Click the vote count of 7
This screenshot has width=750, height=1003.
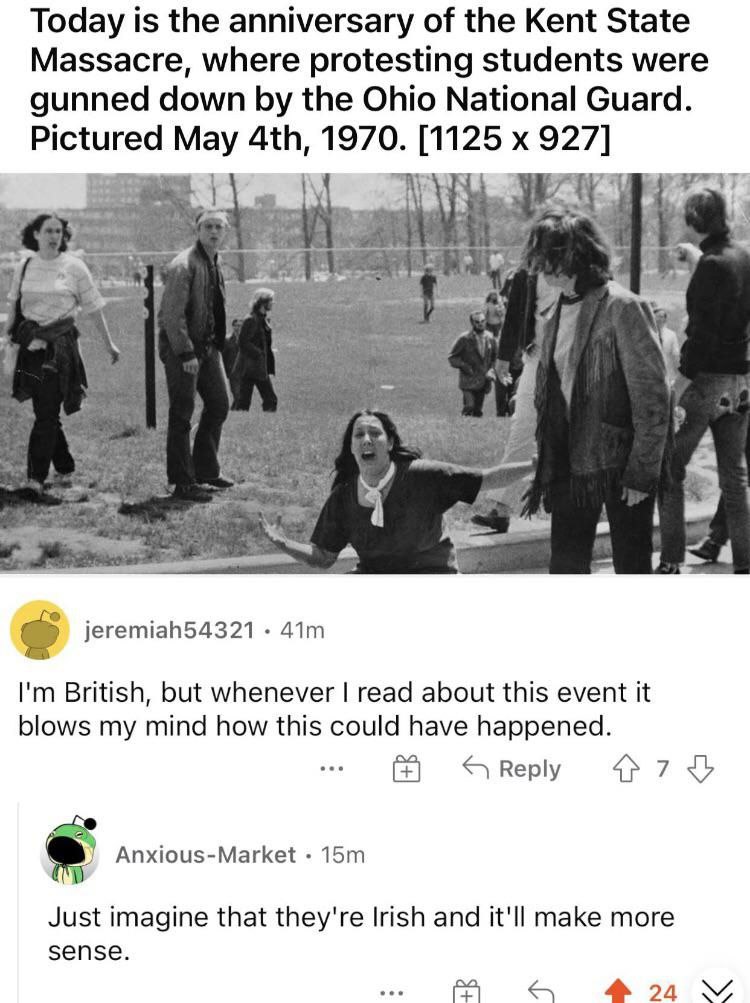click(662, 768)
